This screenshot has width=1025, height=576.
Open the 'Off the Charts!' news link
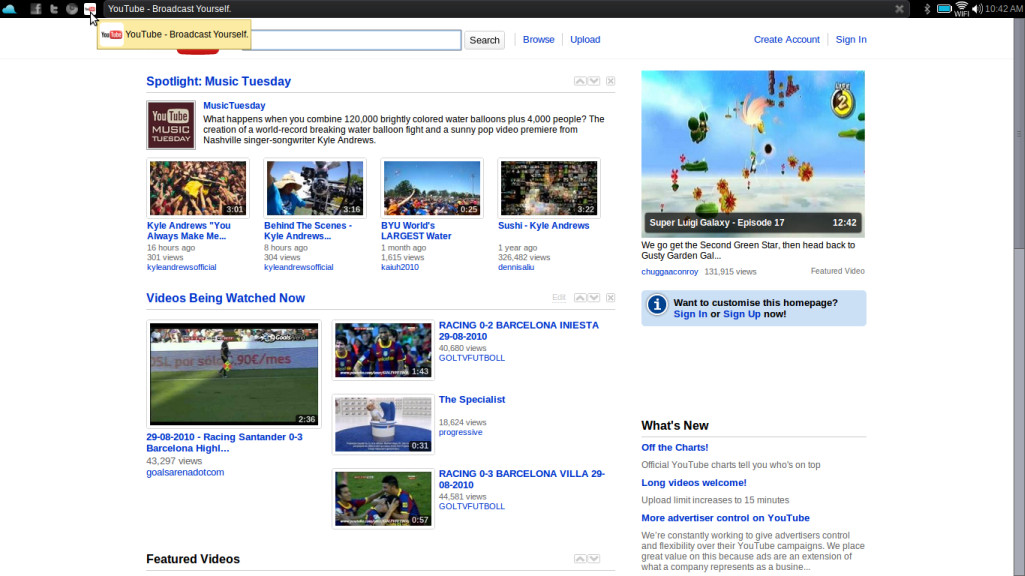tap(675, 447)
